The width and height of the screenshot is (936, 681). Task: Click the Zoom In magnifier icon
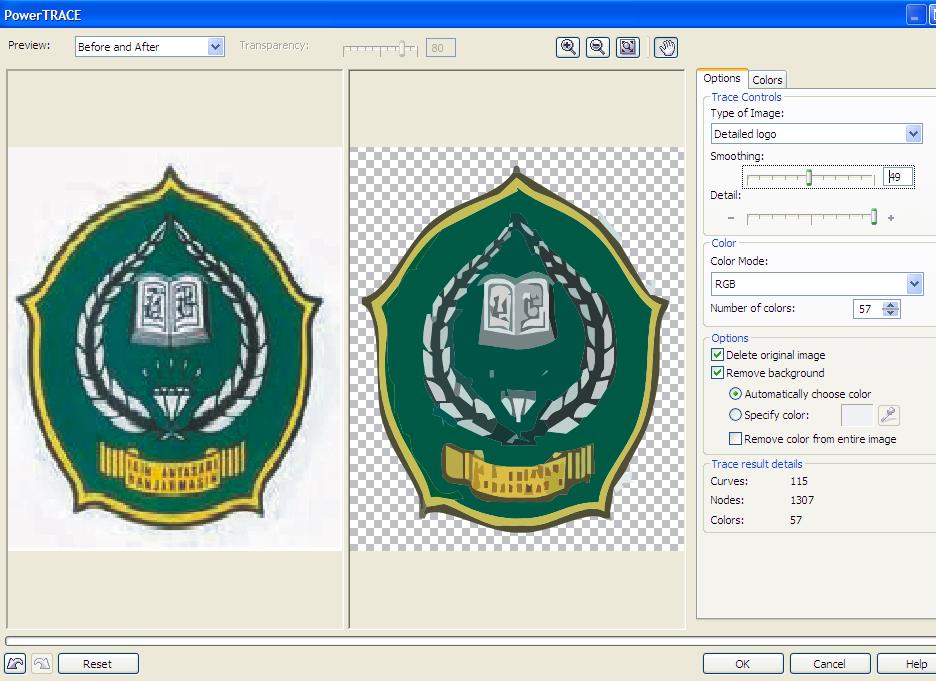point(568,47)
